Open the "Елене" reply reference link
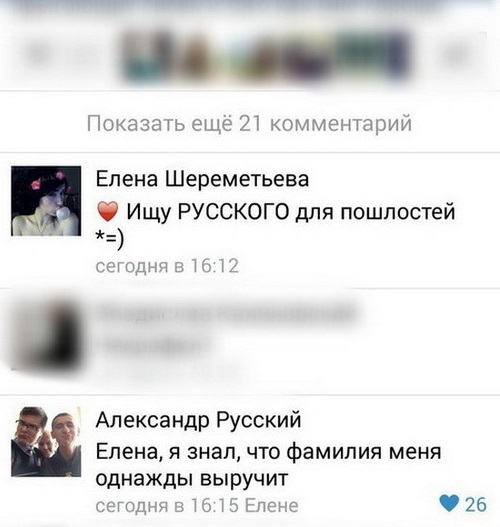 point(272,505)
